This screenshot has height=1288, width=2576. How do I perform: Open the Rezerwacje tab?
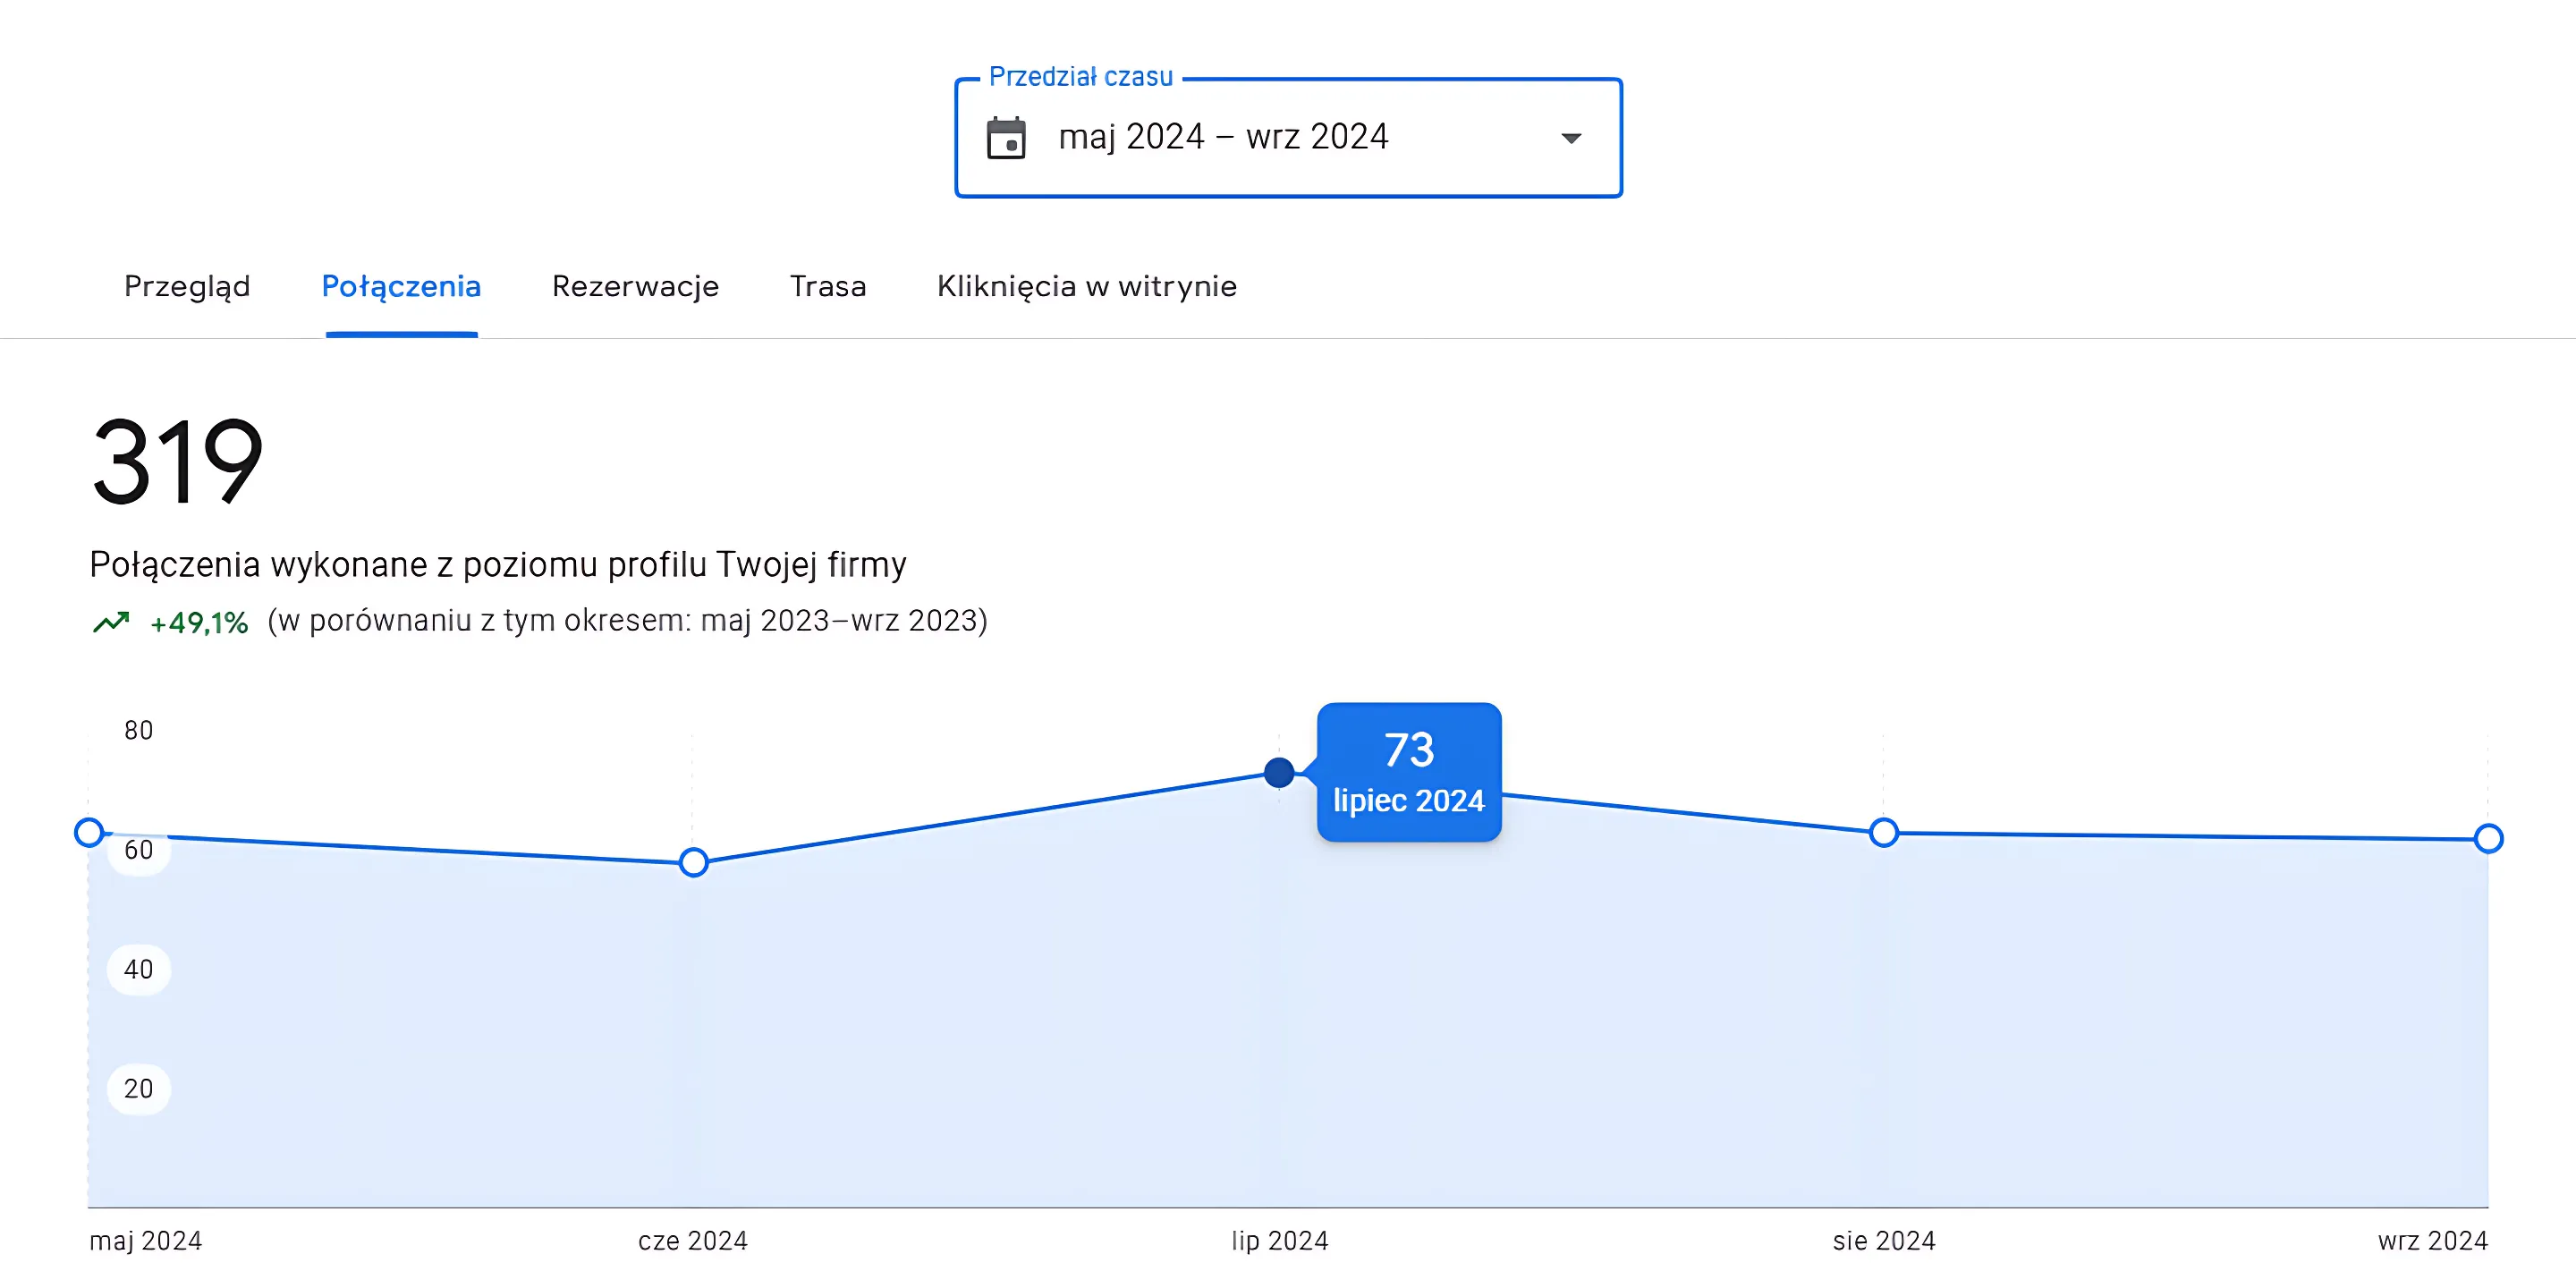coord(635,287)
